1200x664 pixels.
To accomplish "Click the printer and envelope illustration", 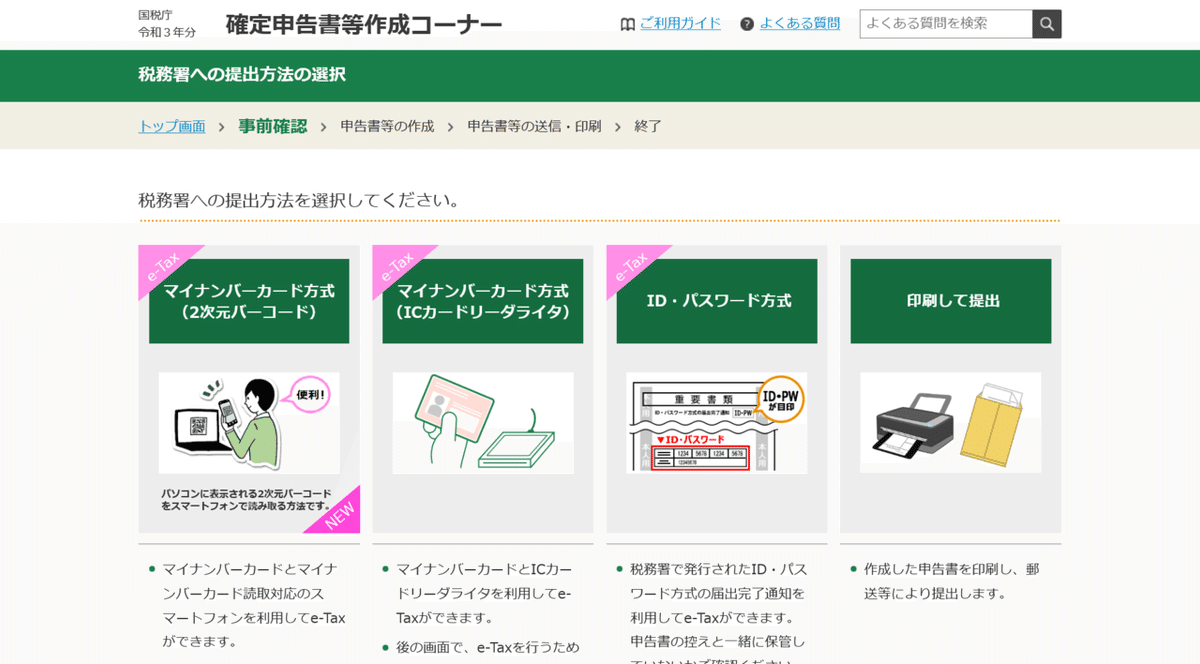I will (x=950, y=422).
